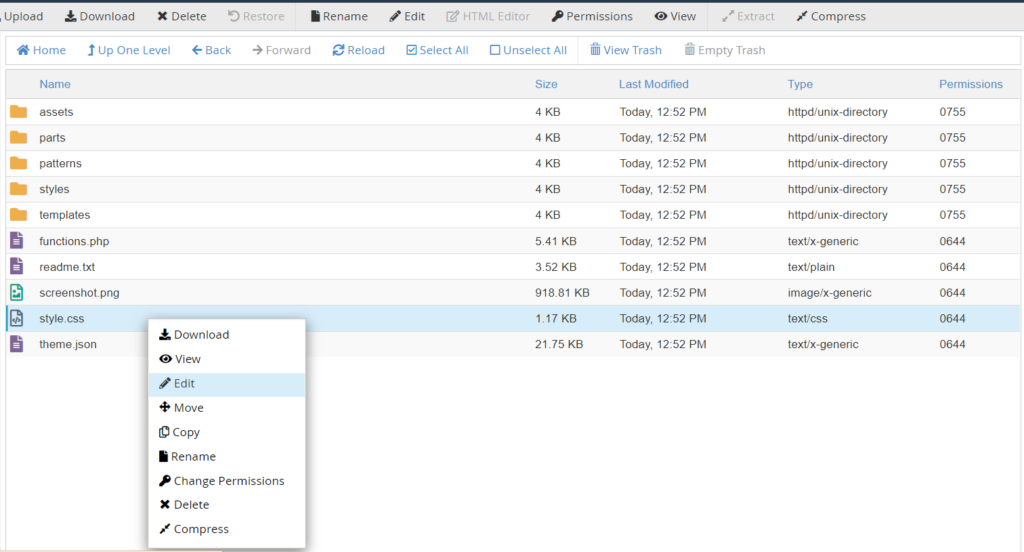
Task: Select the functions.php file name
Action: (x=74, y=241)
